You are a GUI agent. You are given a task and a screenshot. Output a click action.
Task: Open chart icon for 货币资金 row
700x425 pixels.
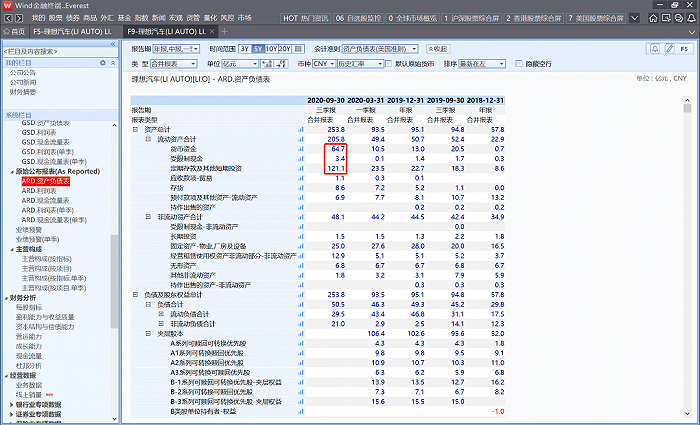pyautogui.click(x=300, y=149)
